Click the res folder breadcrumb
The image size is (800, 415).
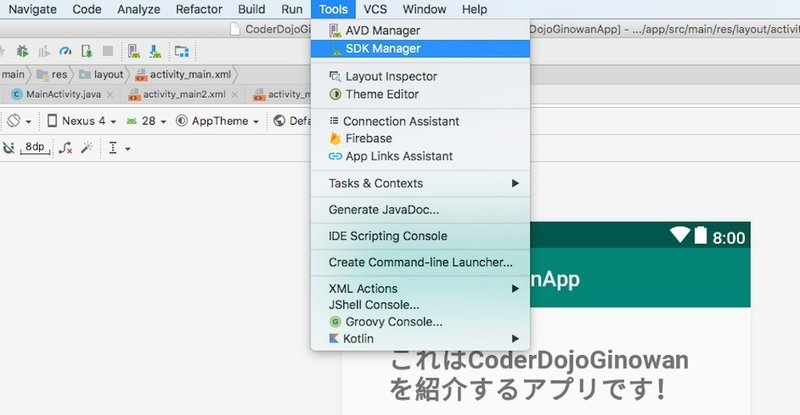(53, 75)
